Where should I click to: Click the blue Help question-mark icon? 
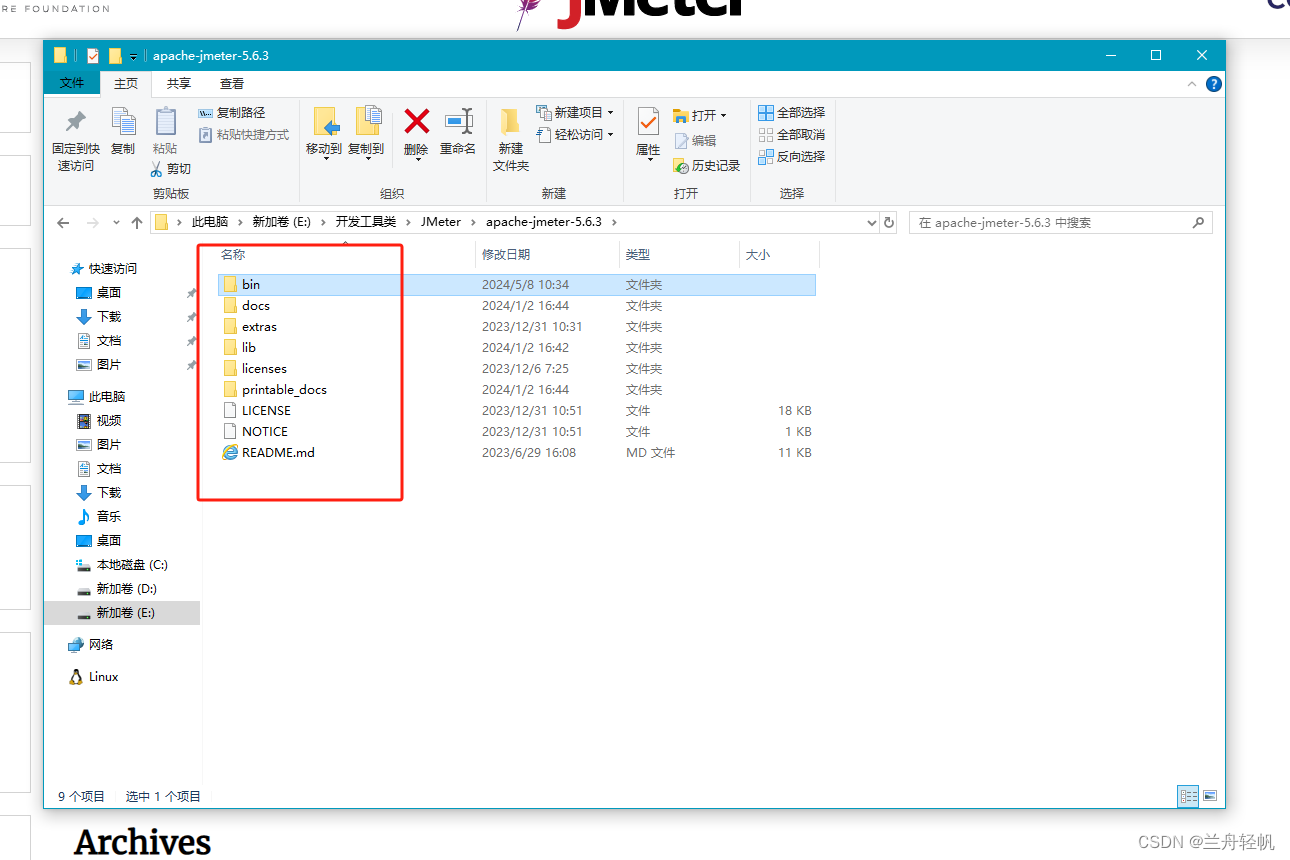(1214, 85)
